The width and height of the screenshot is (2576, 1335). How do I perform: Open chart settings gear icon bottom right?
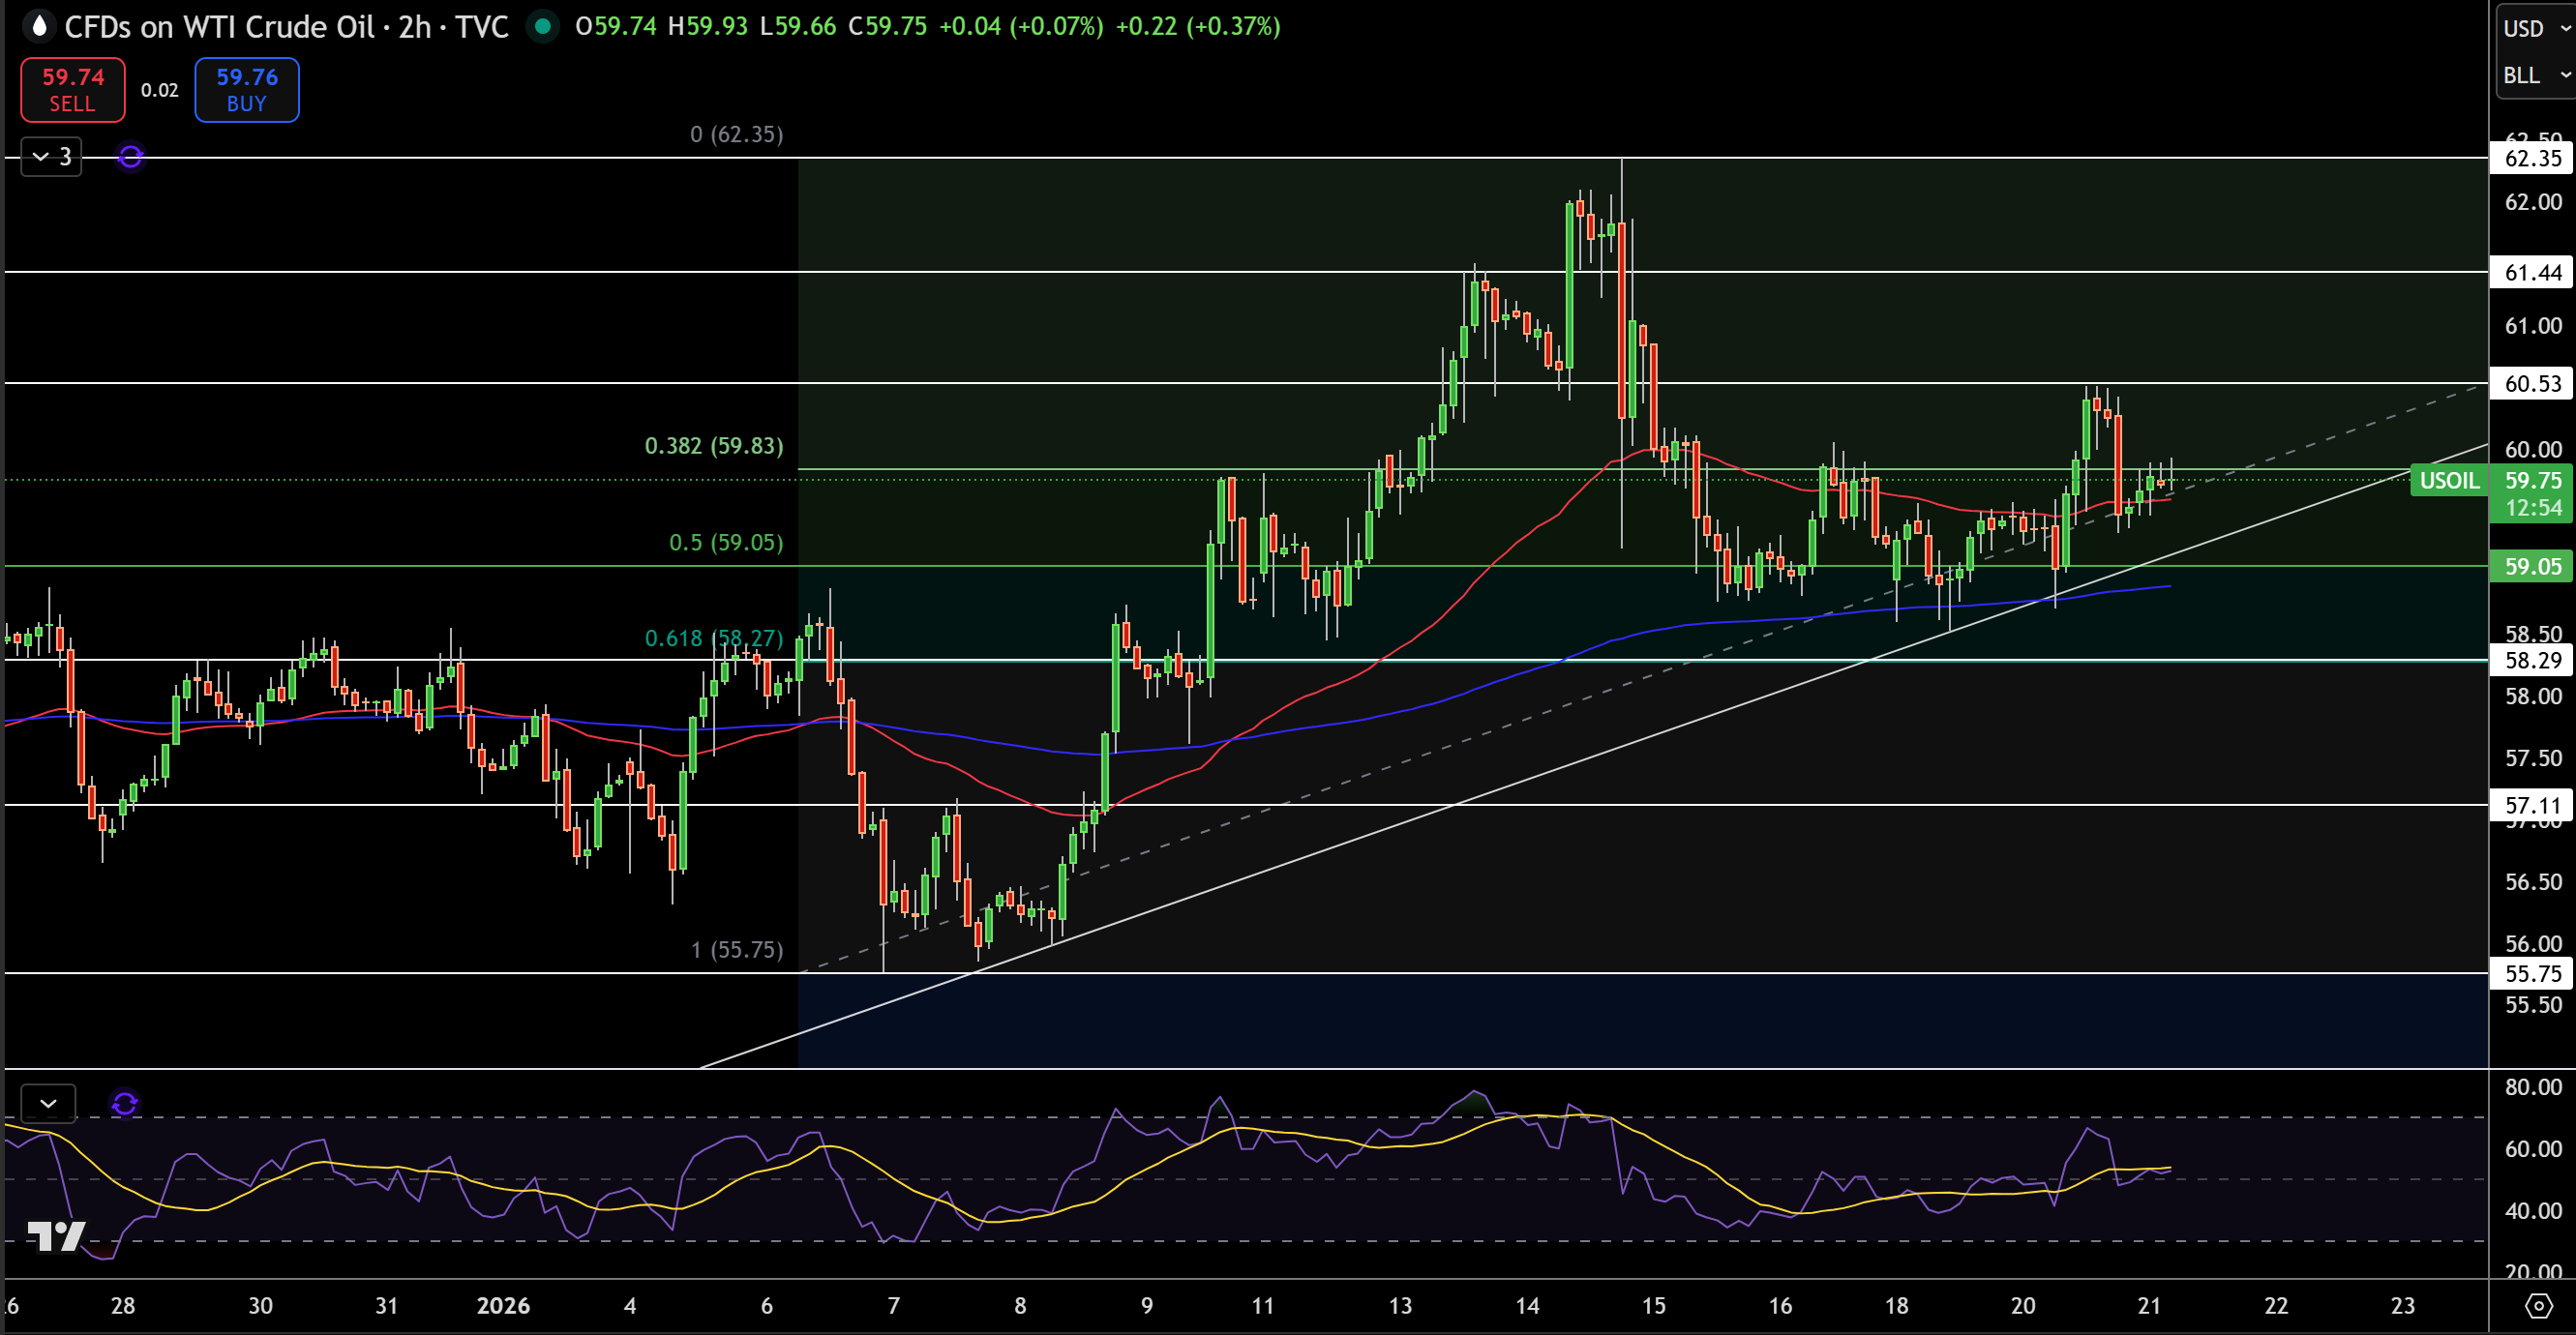(2539, 1305)
